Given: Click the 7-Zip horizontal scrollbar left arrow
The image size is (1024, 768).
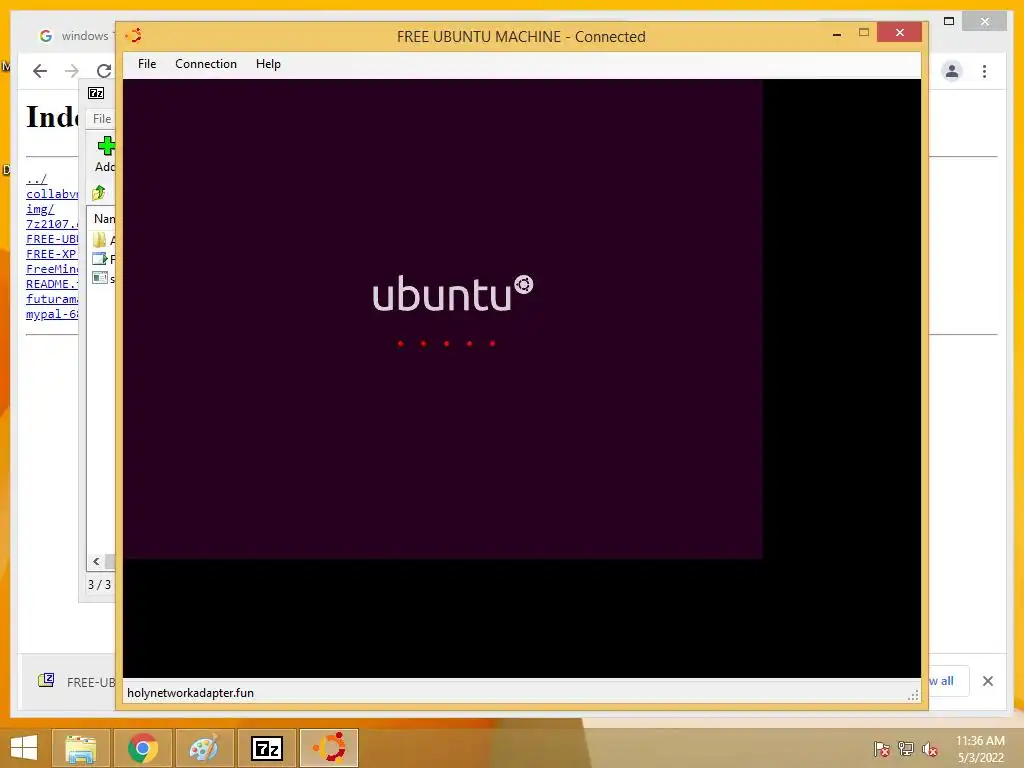Looking at the screenshot, I should click(96, 562).
